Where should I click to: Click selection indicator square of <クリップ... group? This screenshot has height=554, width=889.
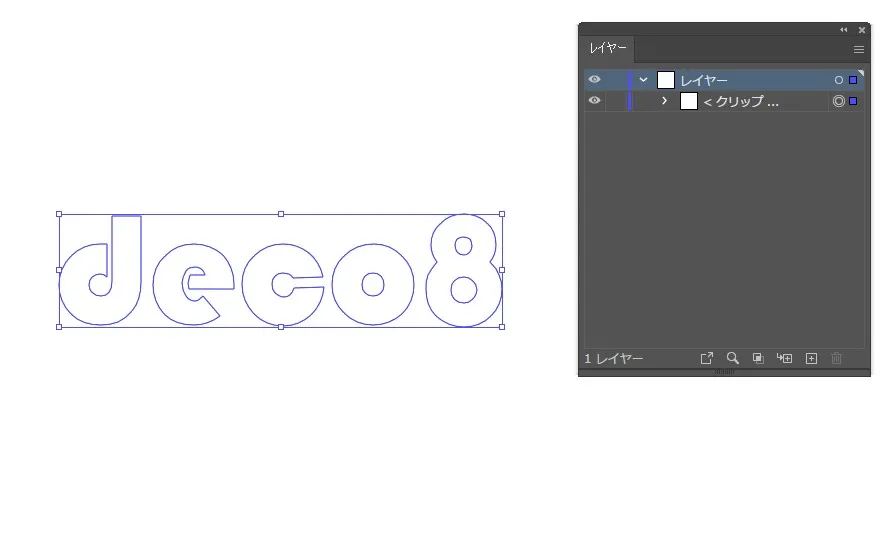coord(853,101)
